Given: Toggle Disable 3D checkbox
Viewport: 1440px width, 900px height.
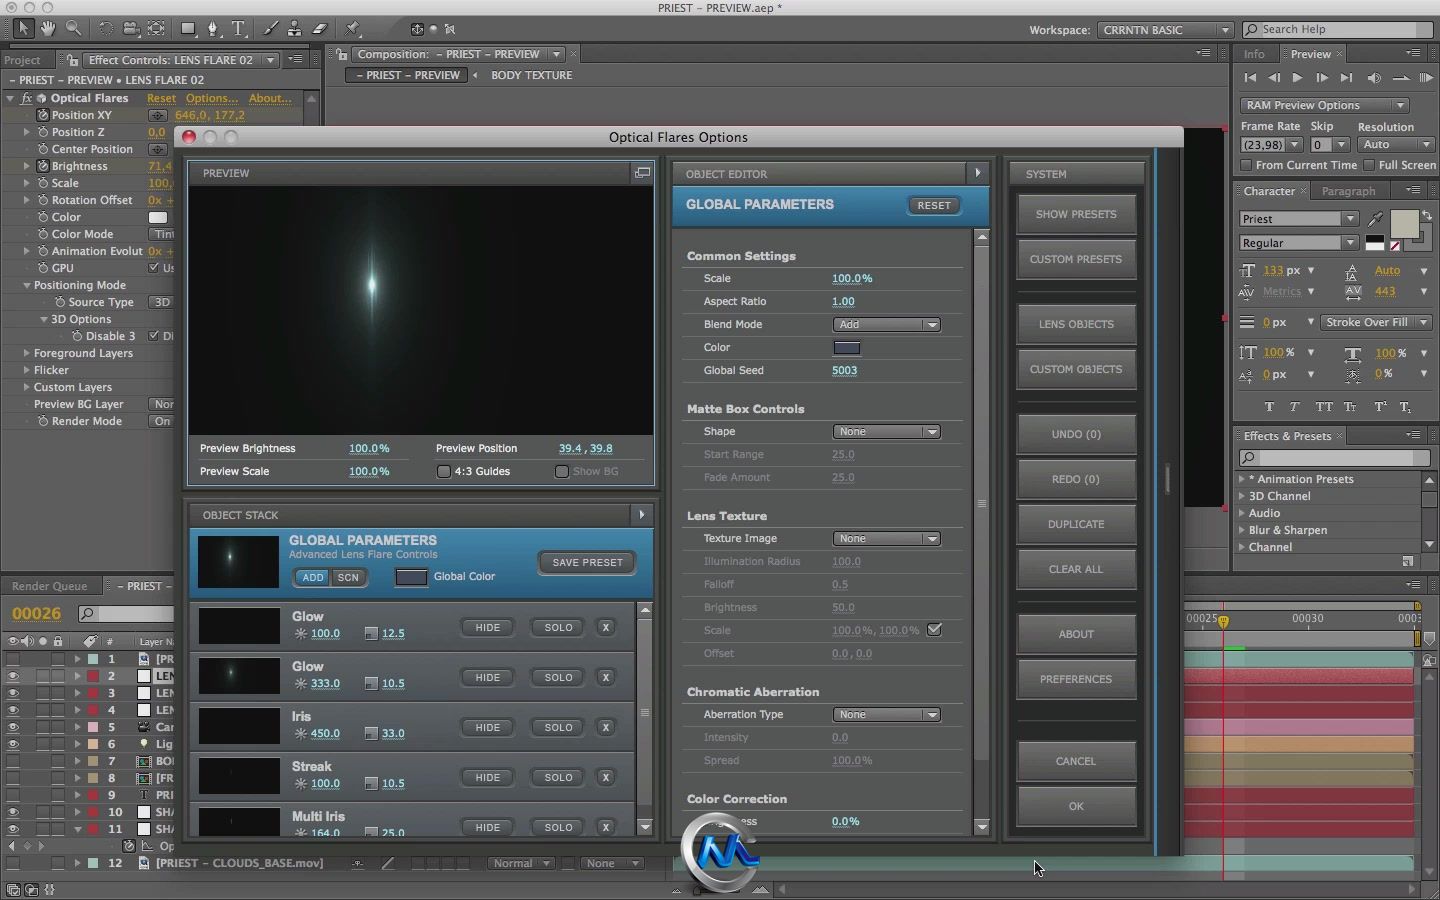Looking at the screenshot, I should (x=154, y=336).
